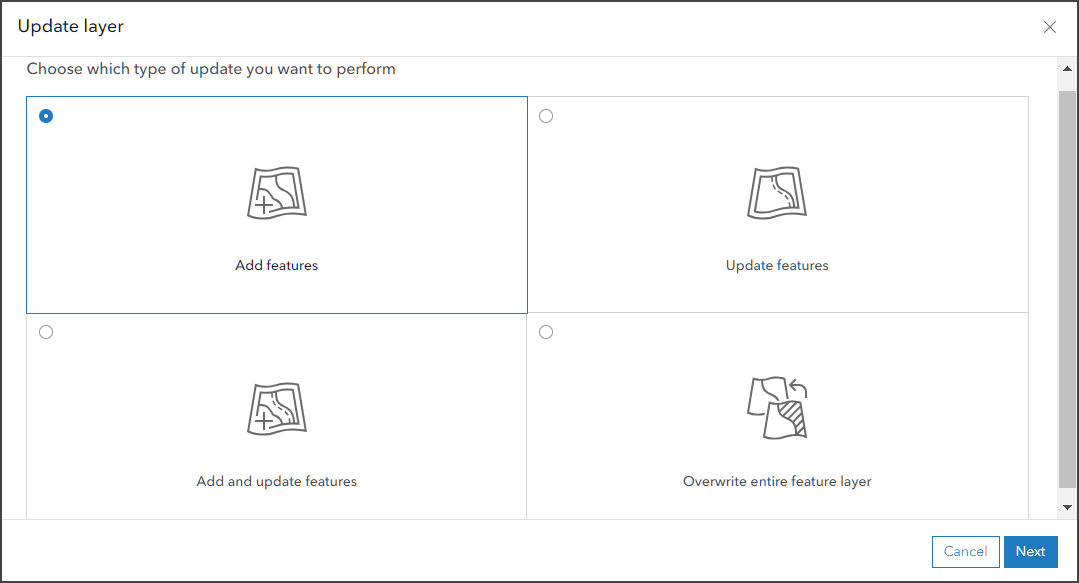
Task: Enable the Overwrite entire feature layer radio
Action: [x=546, y=332]
